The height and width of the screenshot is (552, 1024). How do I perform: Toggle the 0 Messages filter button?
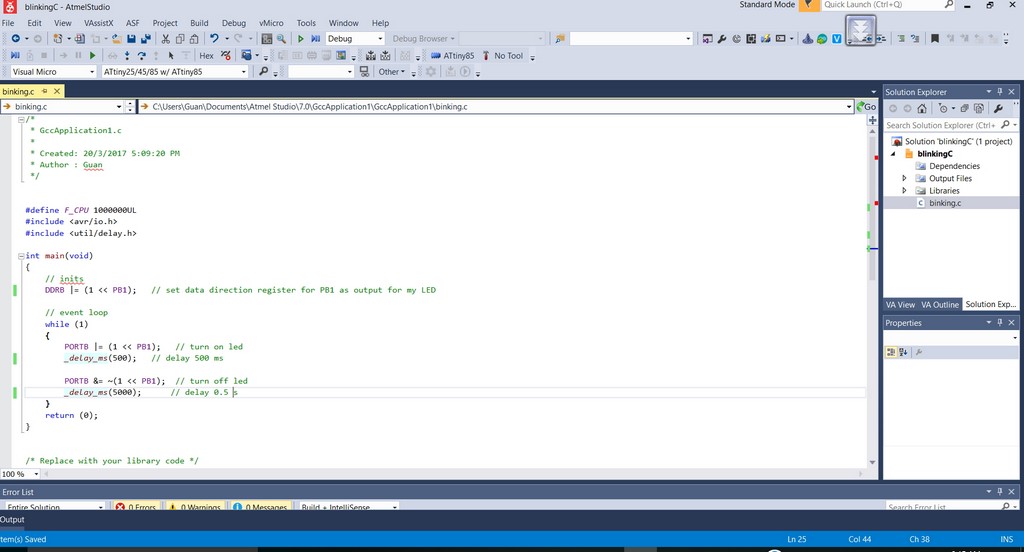point(261,507)
